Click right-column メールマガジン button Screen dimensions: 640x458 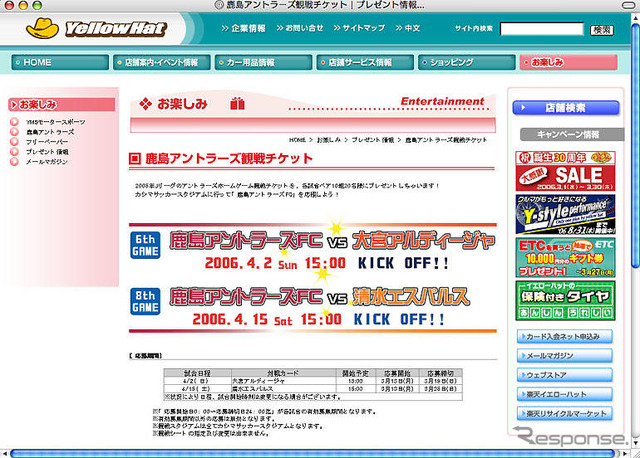click(564, 356)
